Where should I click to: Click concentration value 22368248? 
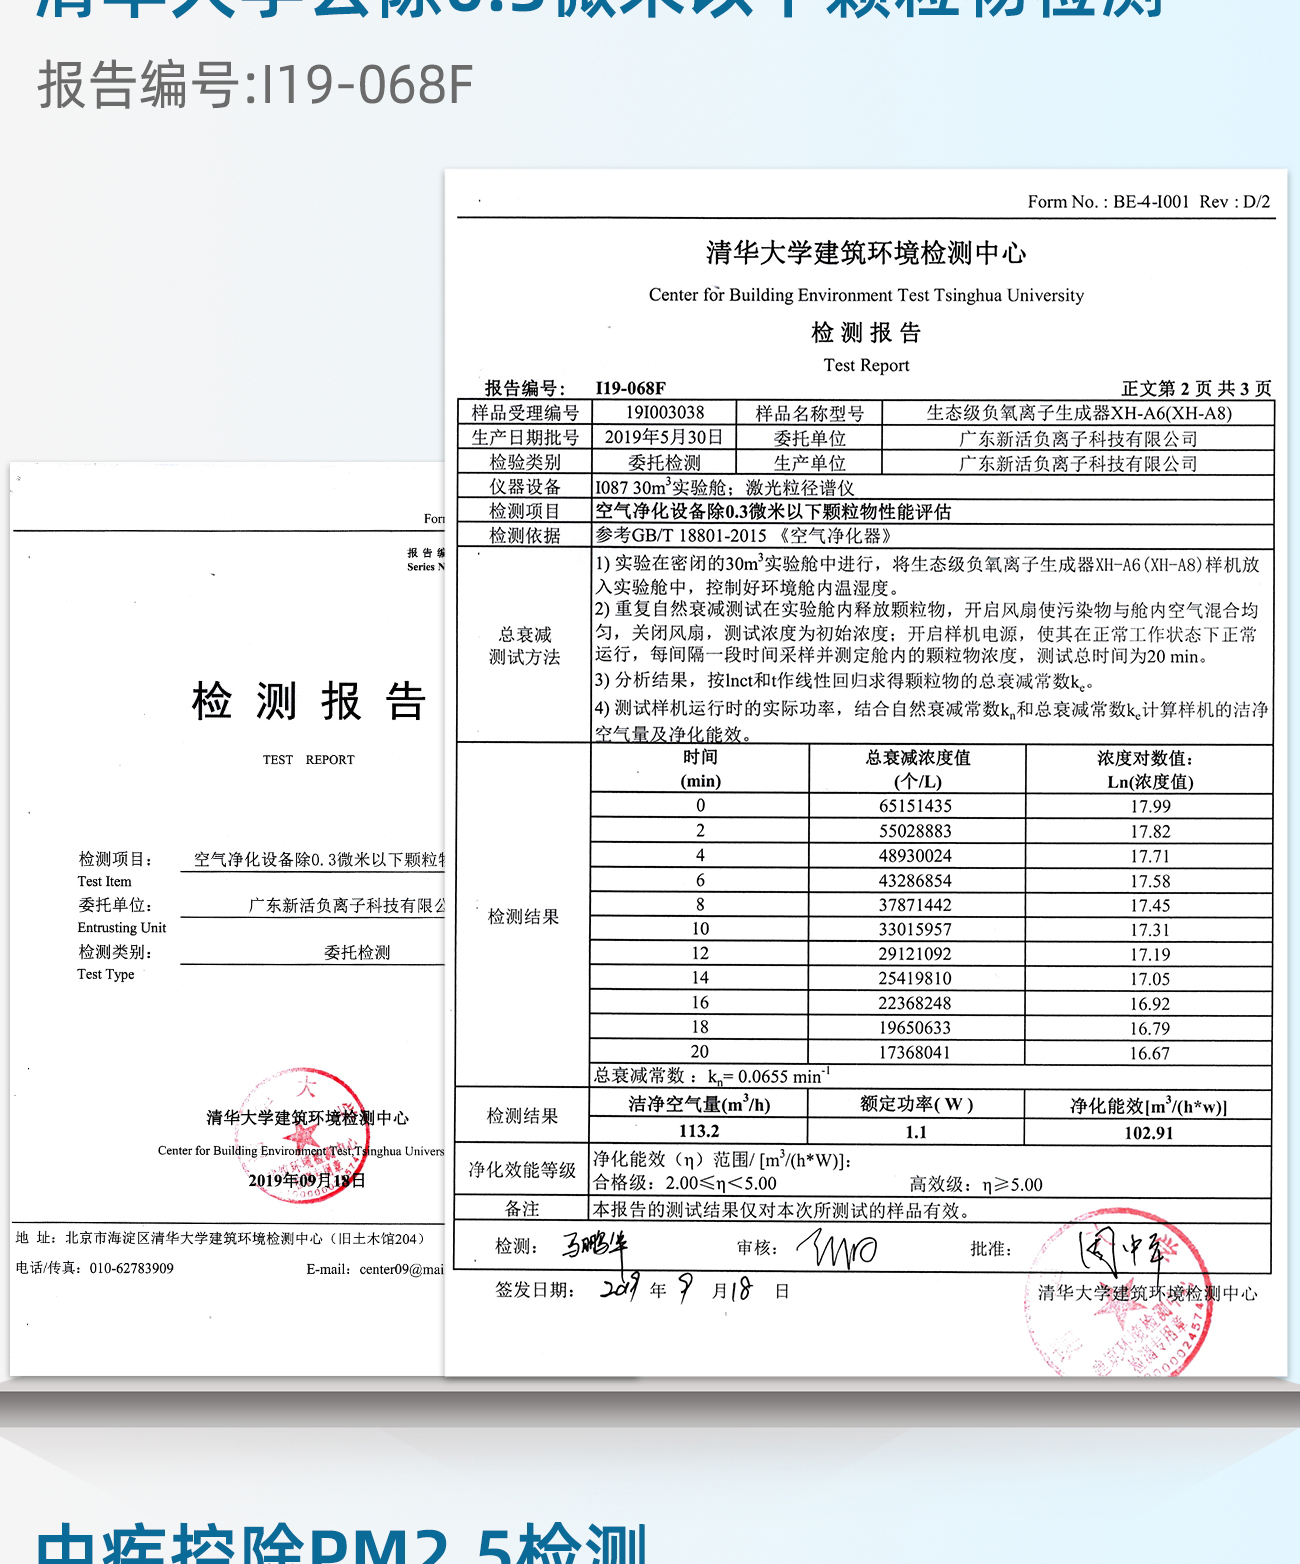(x=915, y=1003)
